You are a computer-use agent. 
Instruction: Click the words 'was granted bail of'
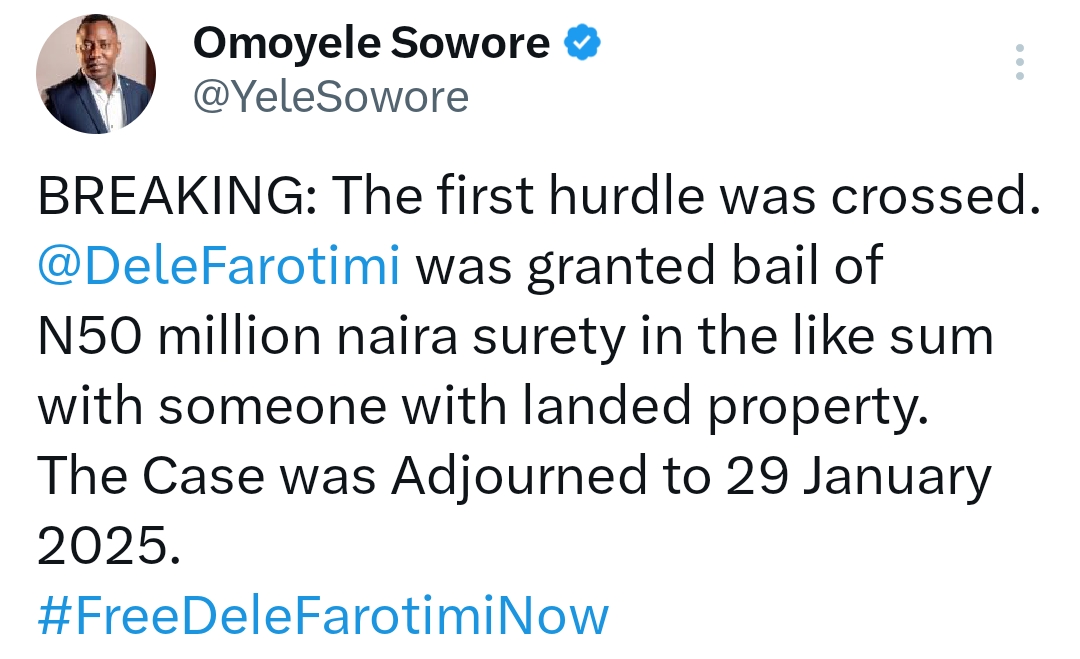650,267
